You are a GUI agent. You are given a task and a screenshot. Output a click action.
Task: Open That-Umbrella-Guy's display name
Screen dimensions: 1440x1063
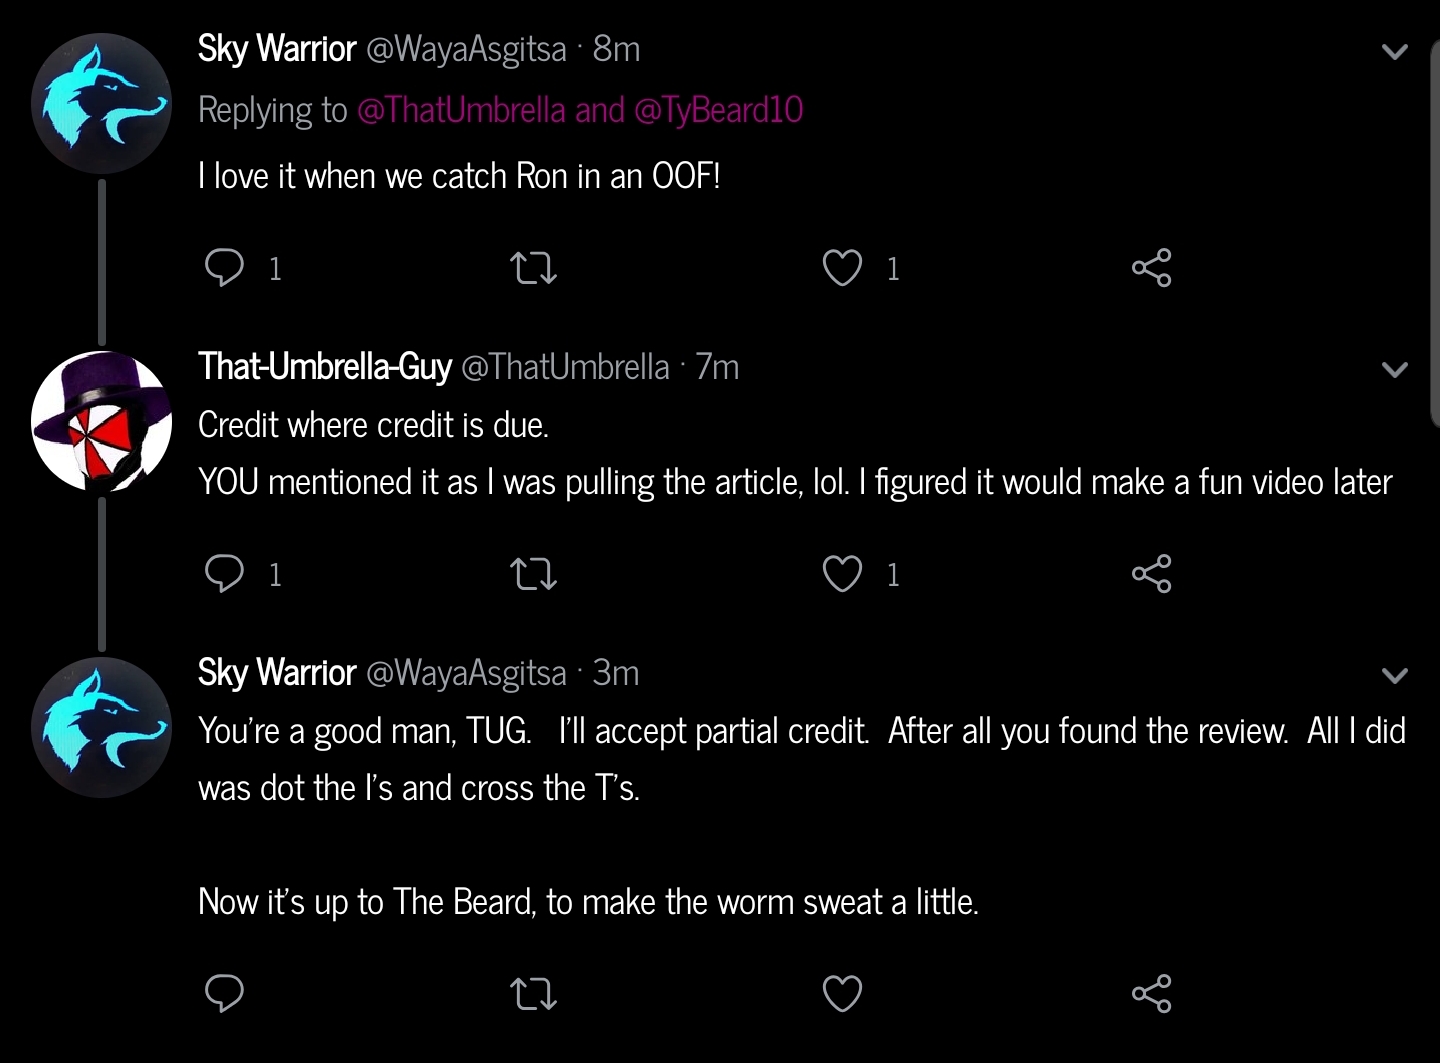(x=325, y=367)
